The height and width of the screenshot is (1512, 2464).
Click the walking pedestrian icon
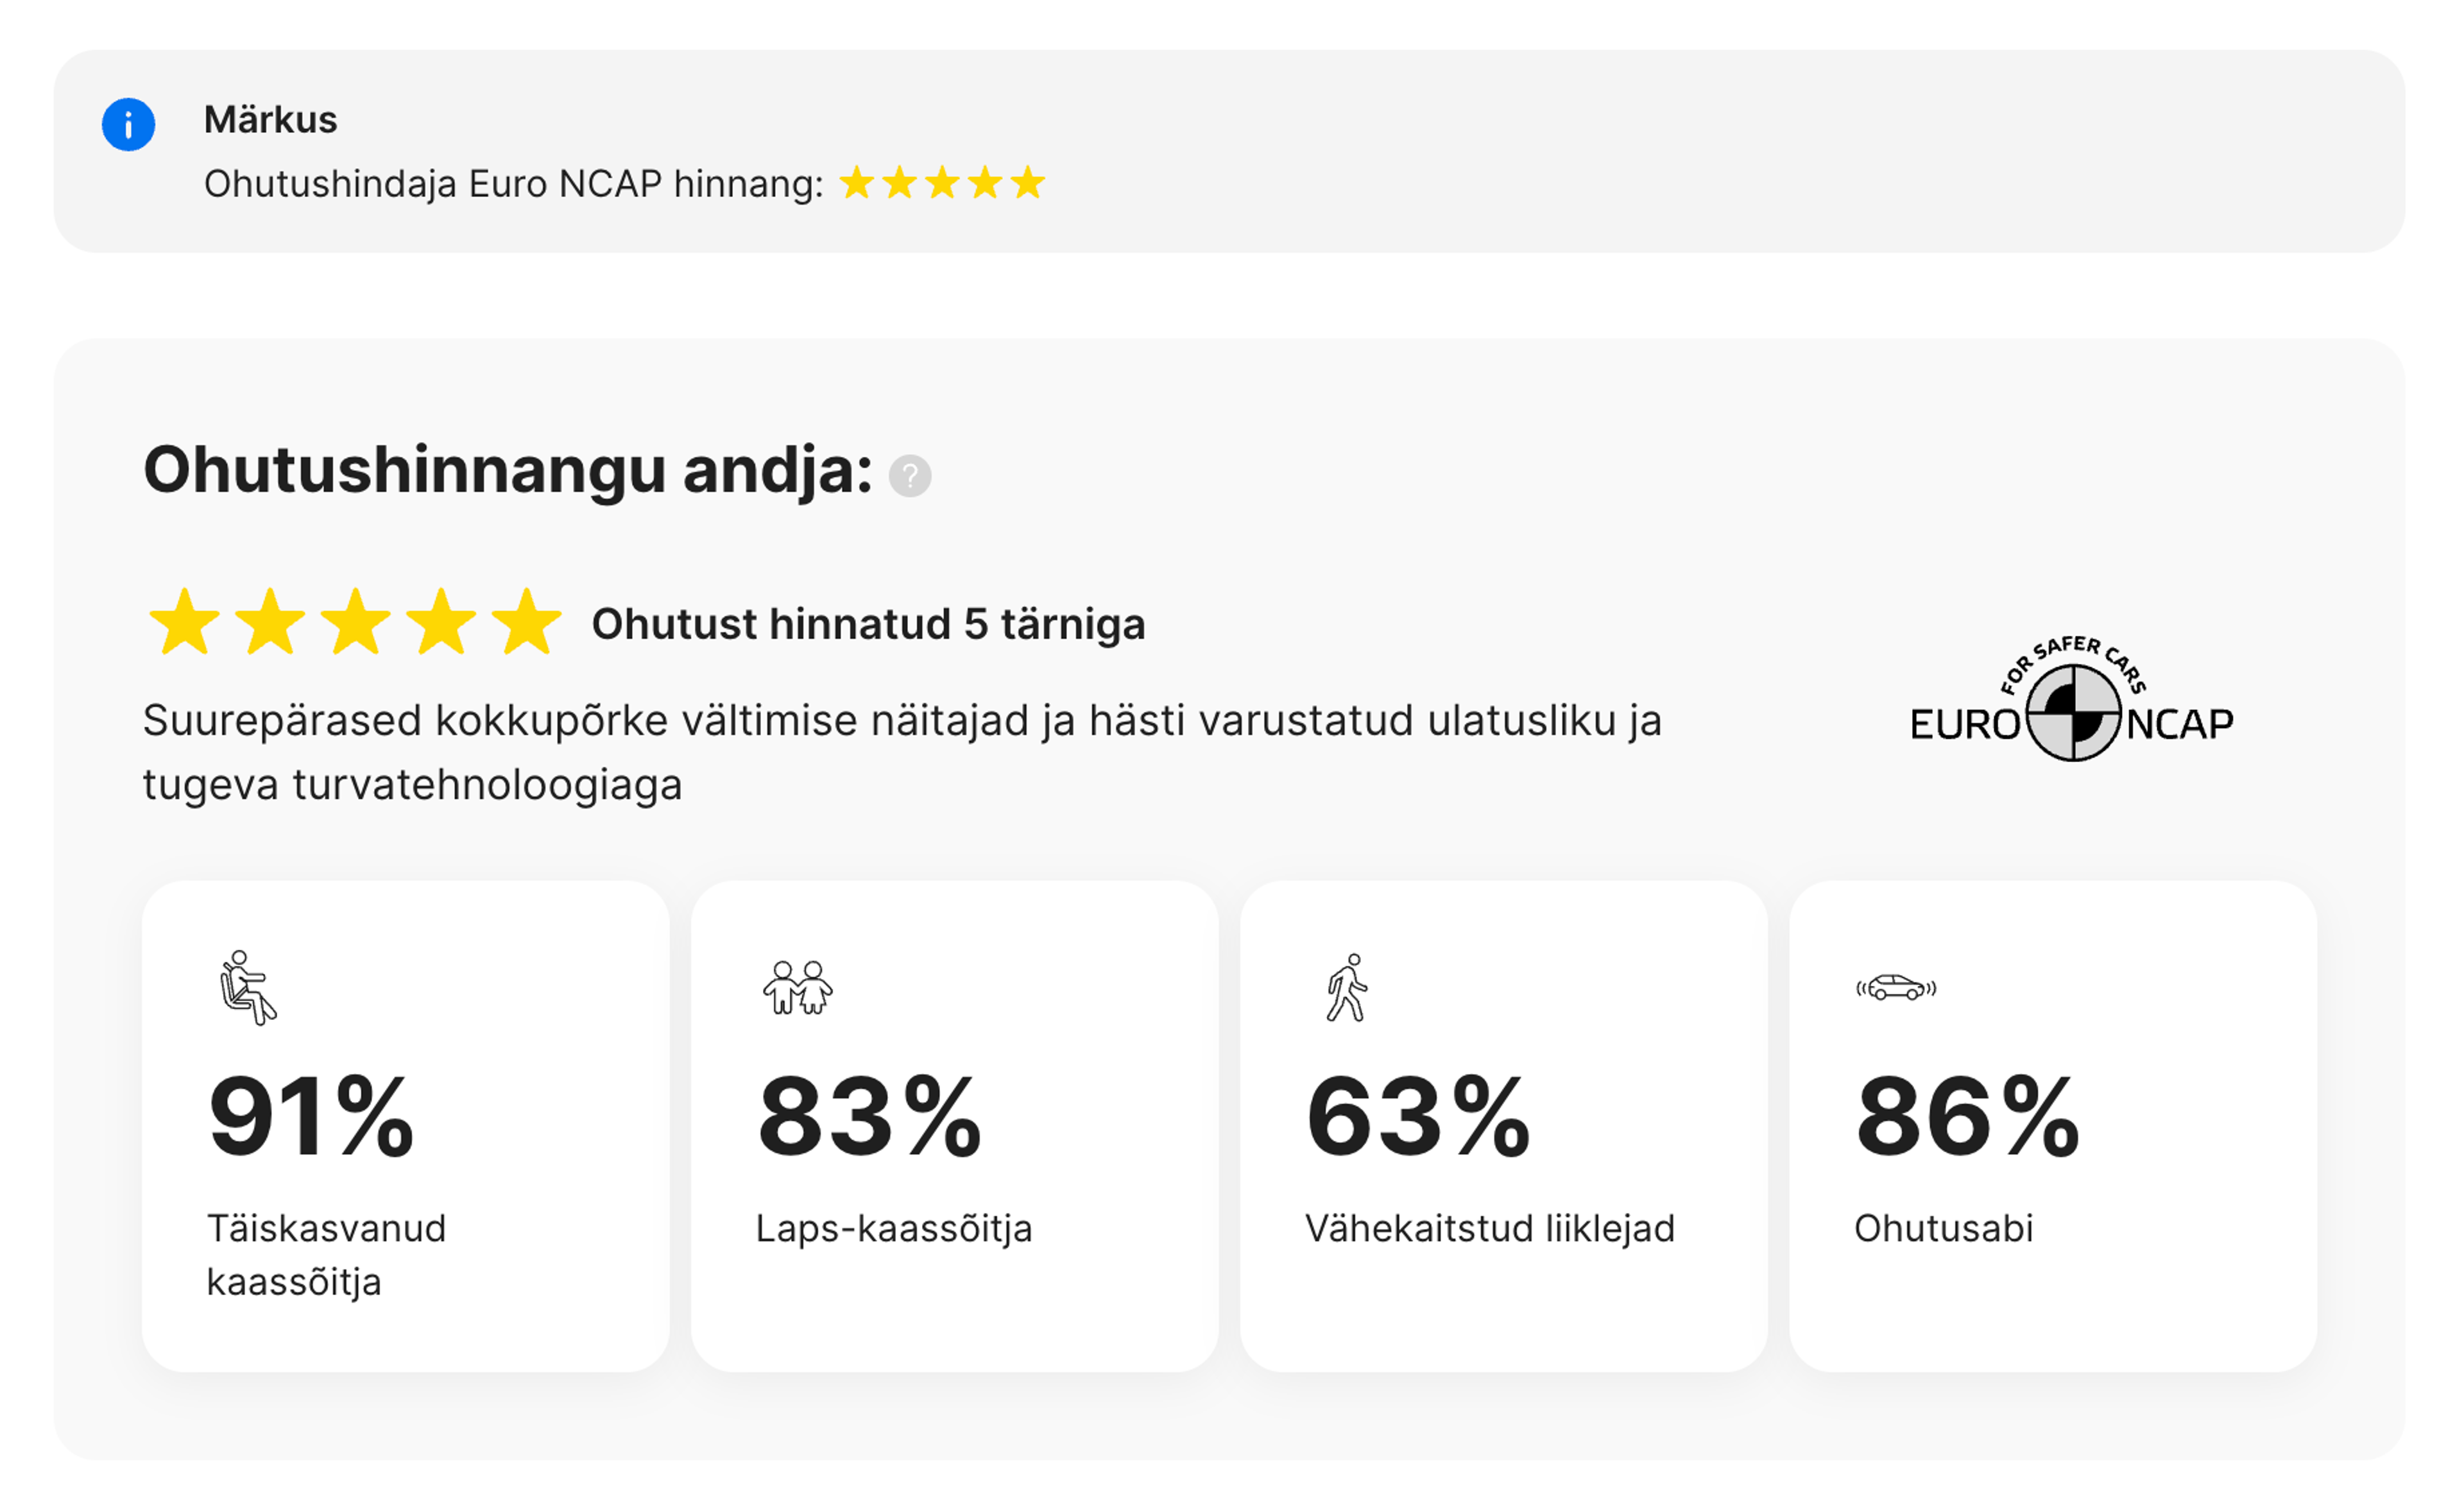(1347, 988)
